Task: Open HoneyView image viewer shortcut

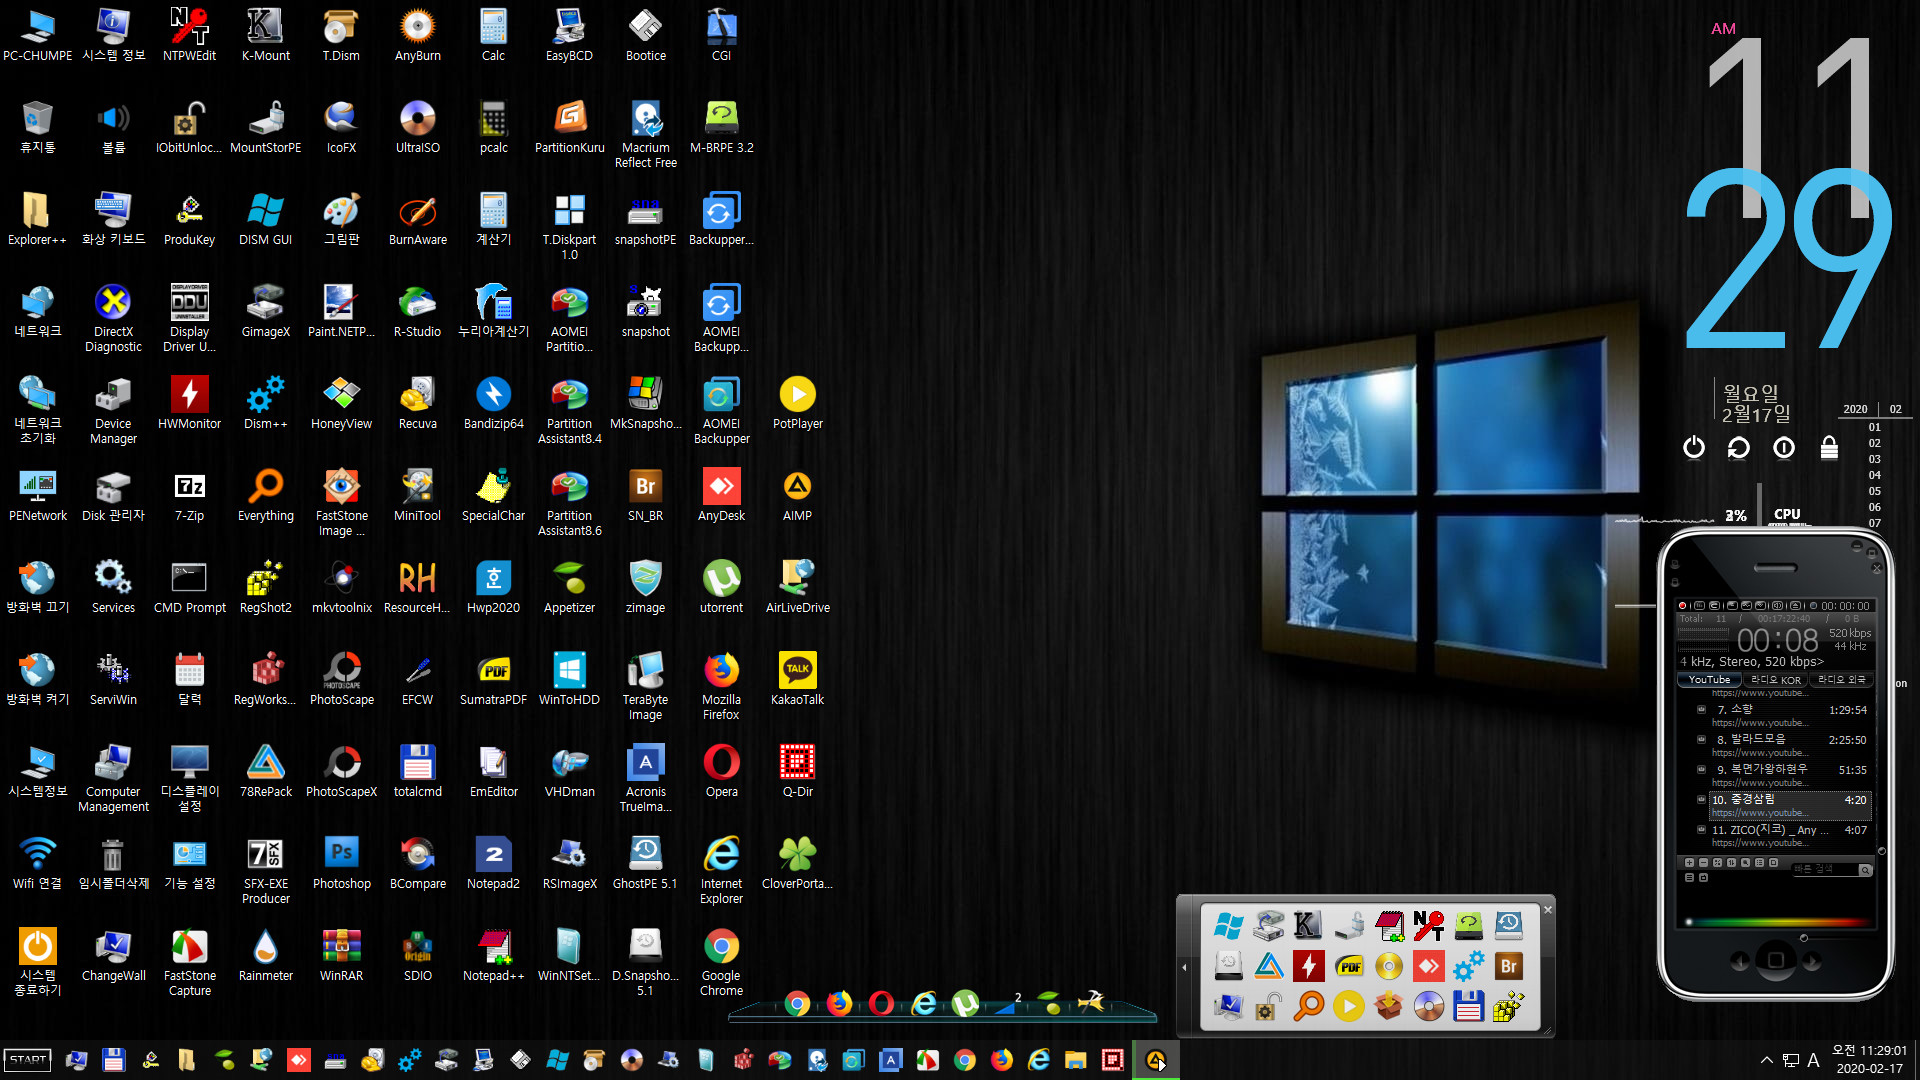Action: tap(341, 403)
